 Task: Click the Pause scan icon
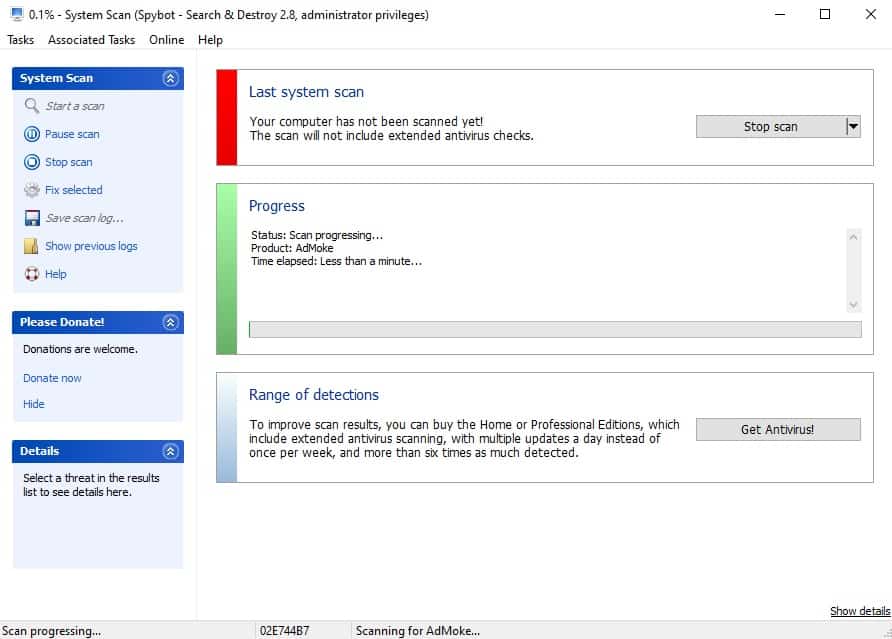[32, 134]
